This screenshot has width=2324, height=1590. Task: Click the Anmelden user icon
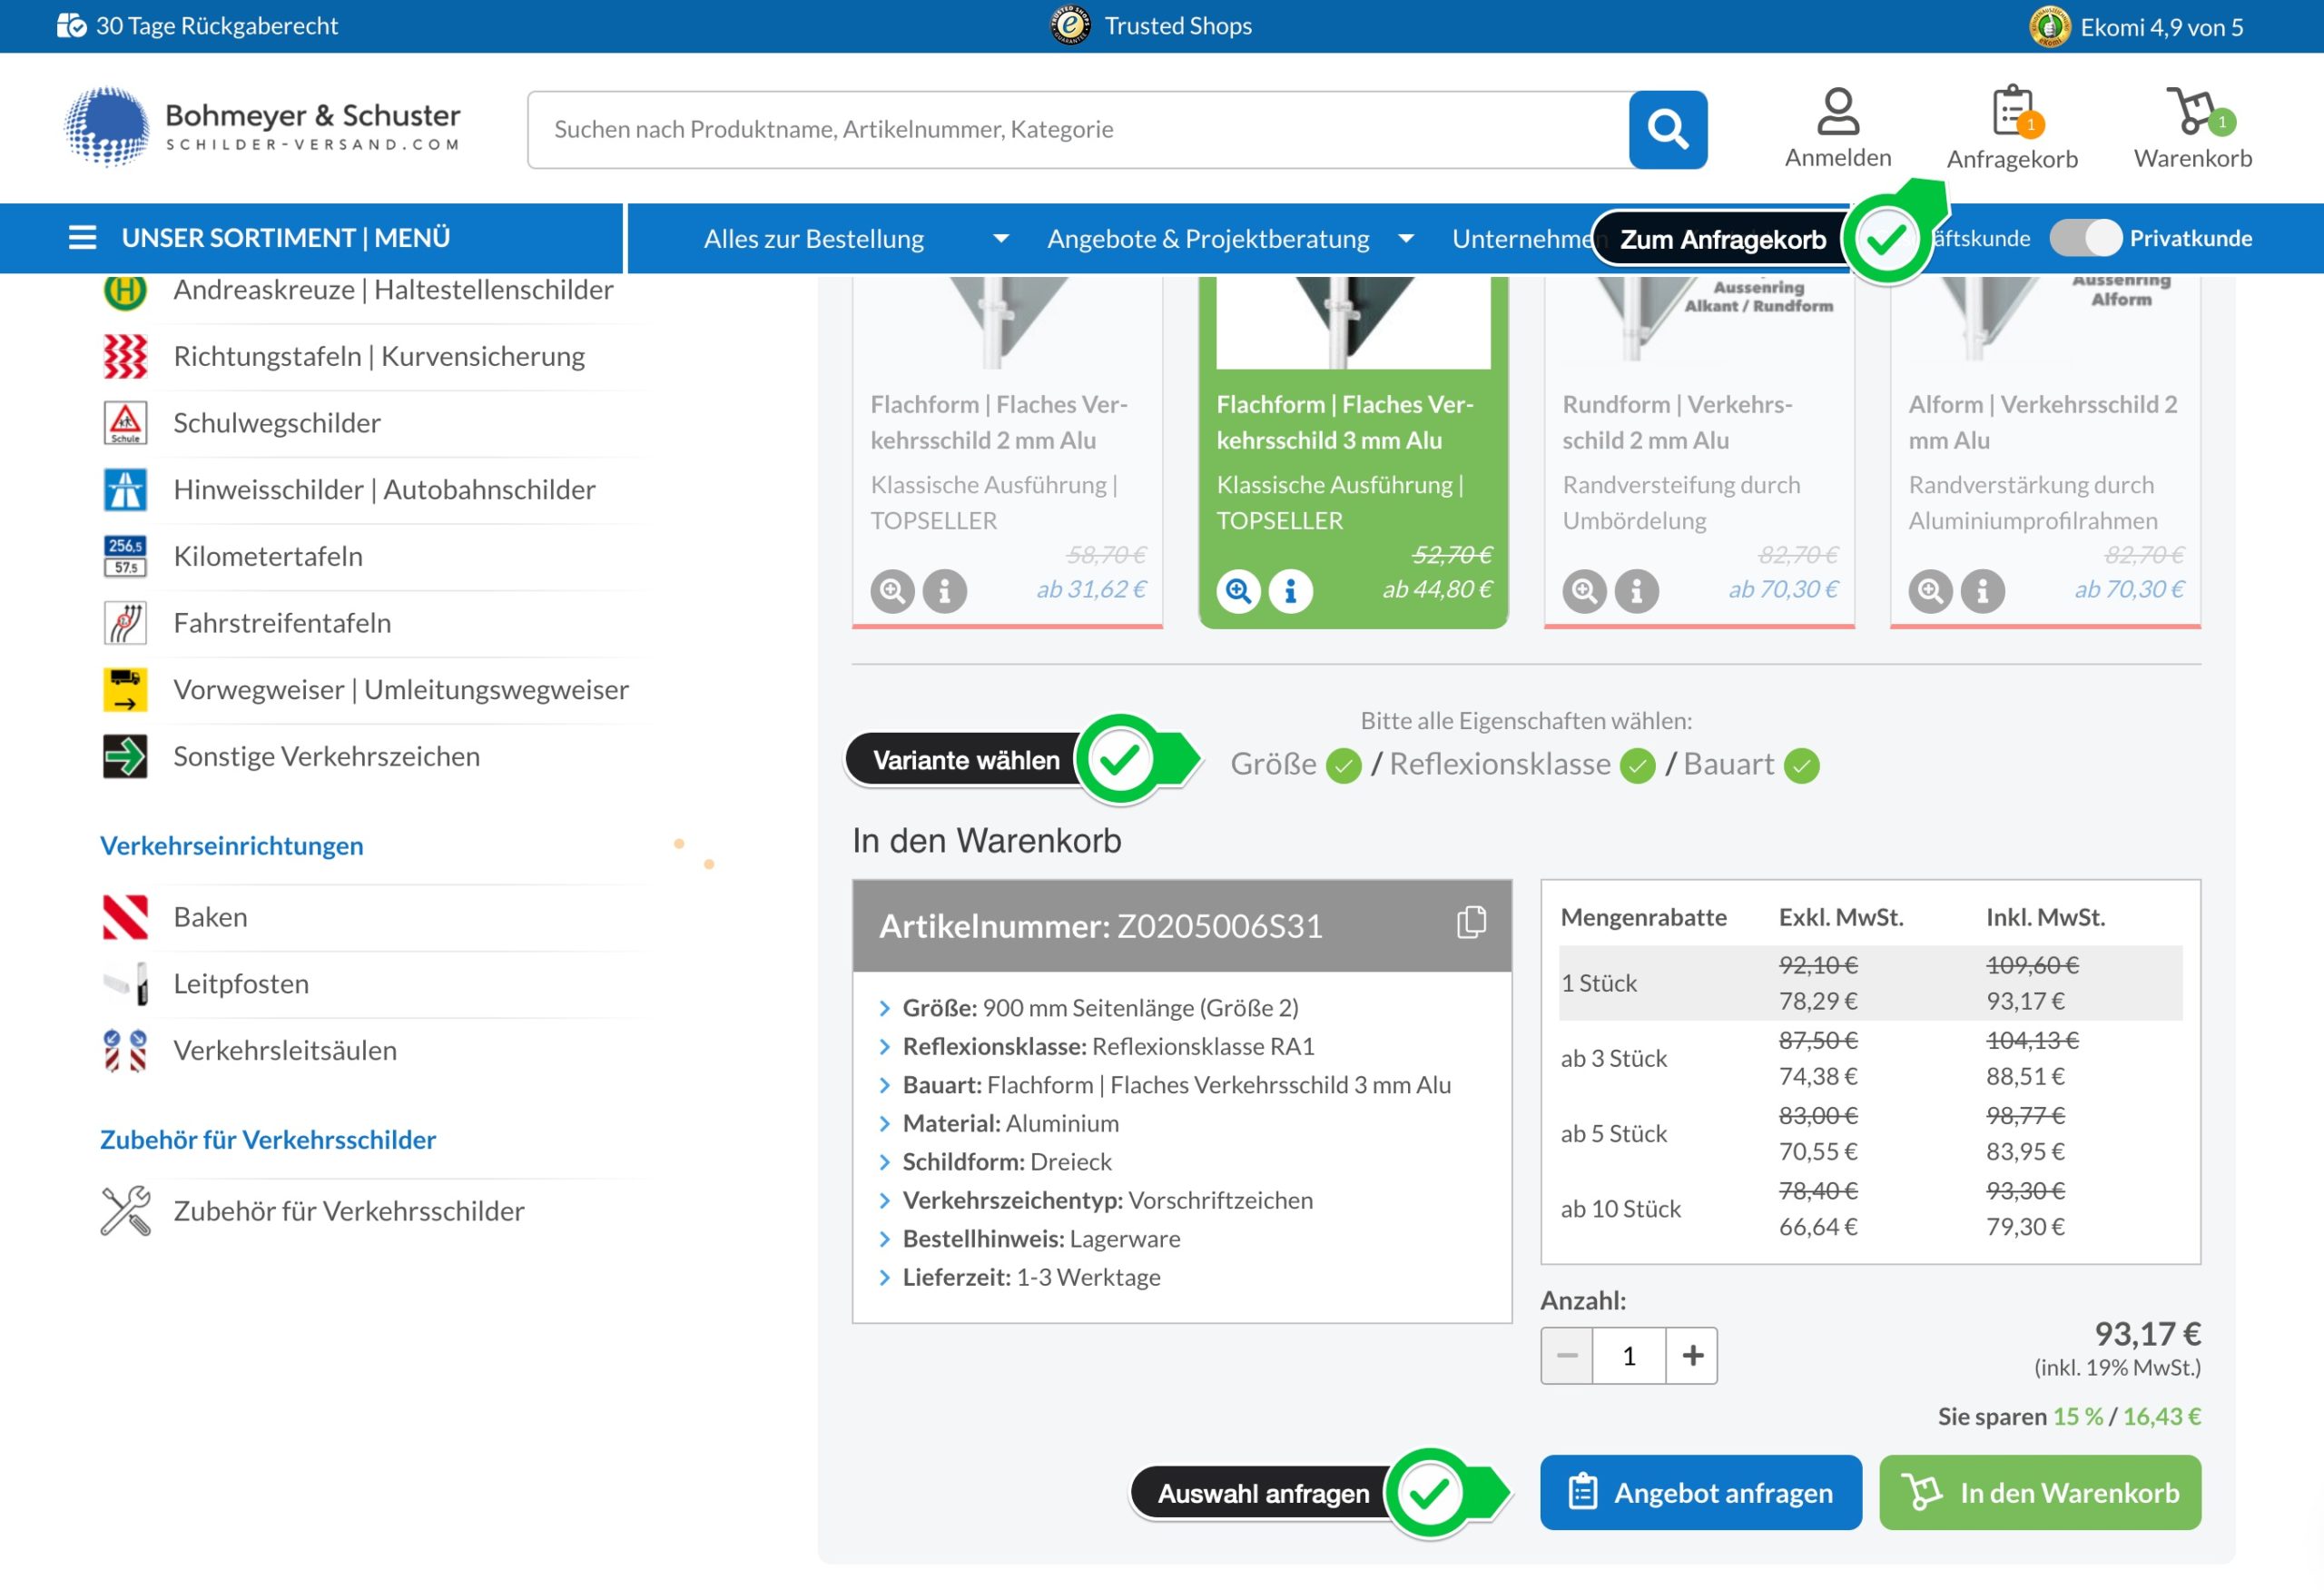(1837, 112)
